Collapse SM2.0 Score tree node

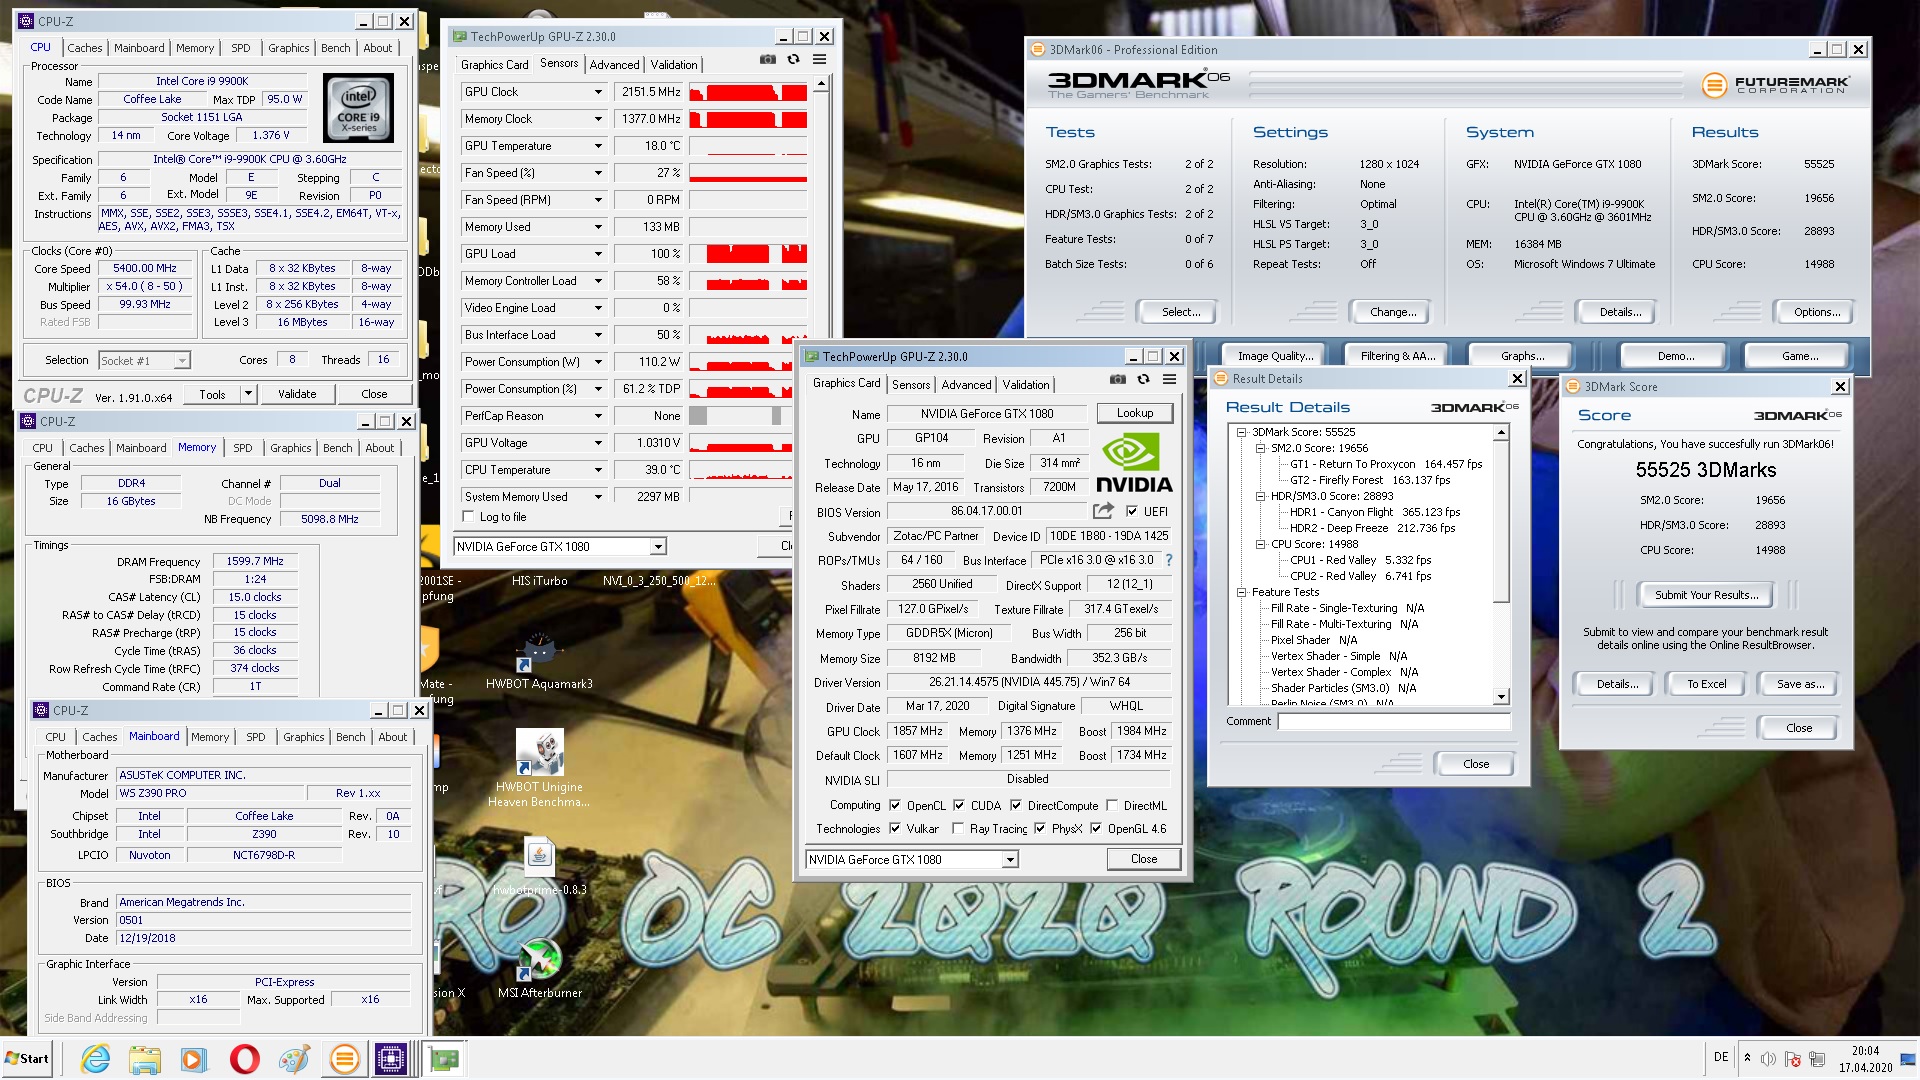click(1260, 448)
